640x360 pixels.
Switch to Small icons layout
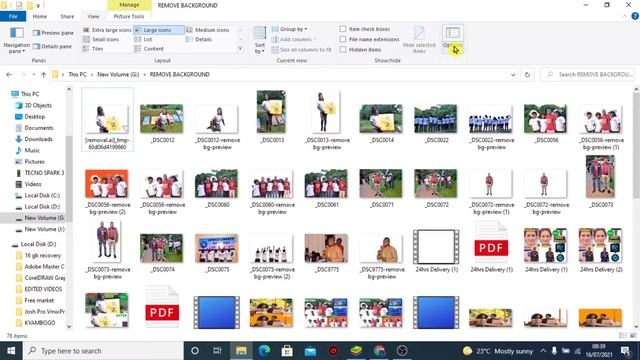coord(101,39)
